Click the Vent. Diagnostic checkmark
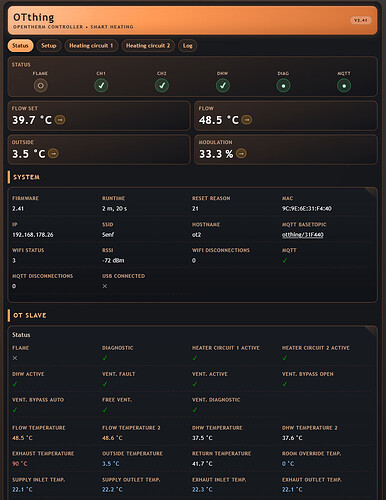This screenshot has width=386, height=500. pos(195,410)
